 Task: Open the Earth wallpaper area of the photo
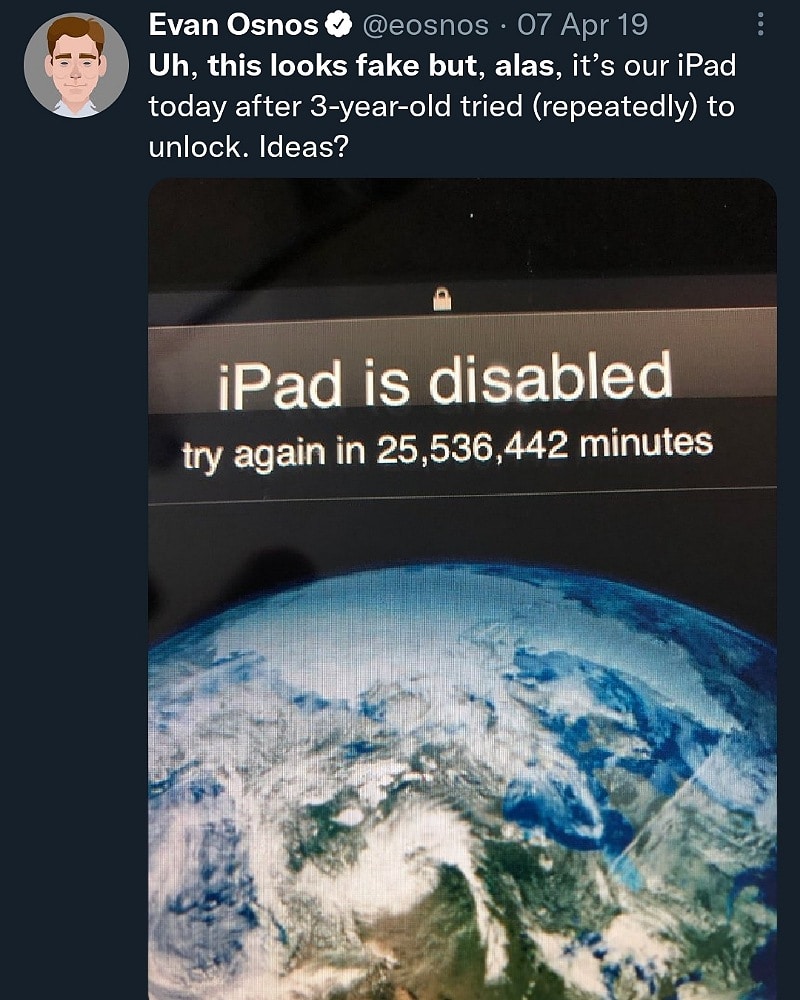(x=463, y=781)
